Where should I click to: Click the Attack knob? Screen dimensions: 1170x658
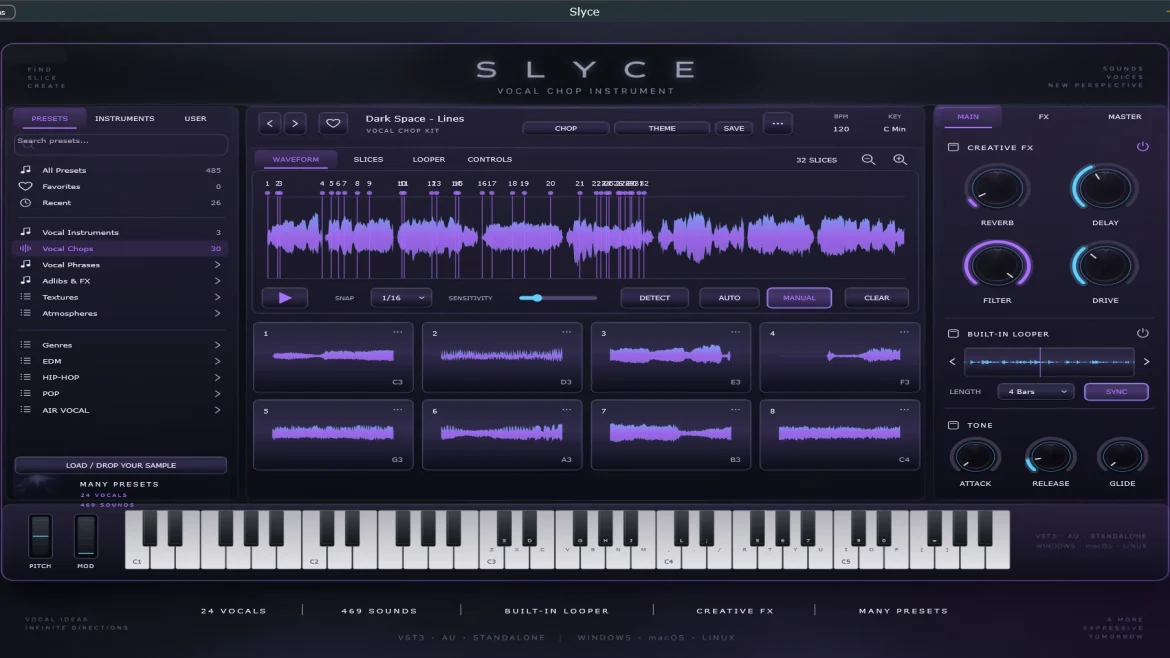975,457
